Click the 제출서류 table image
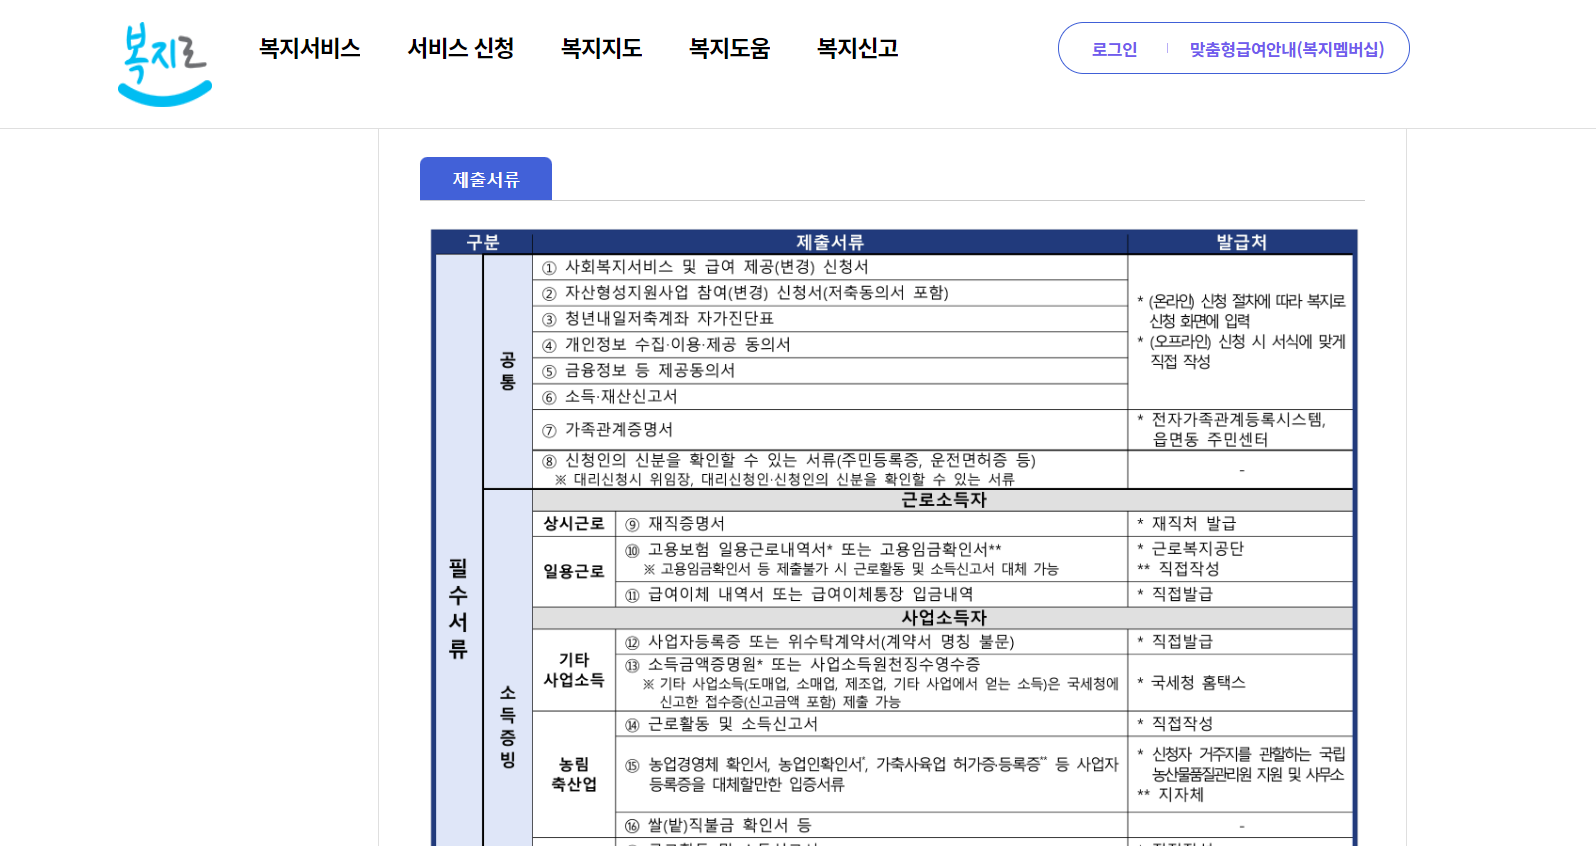The width and height of the screenshot is (1596, 846). 894,538
